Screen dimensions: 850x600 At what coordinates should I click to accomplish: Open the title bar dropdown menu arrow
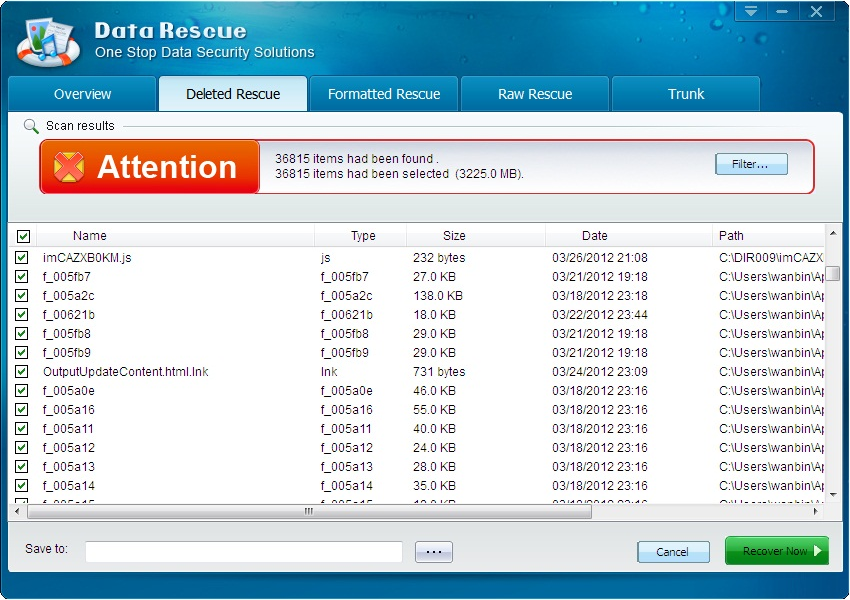750,12
